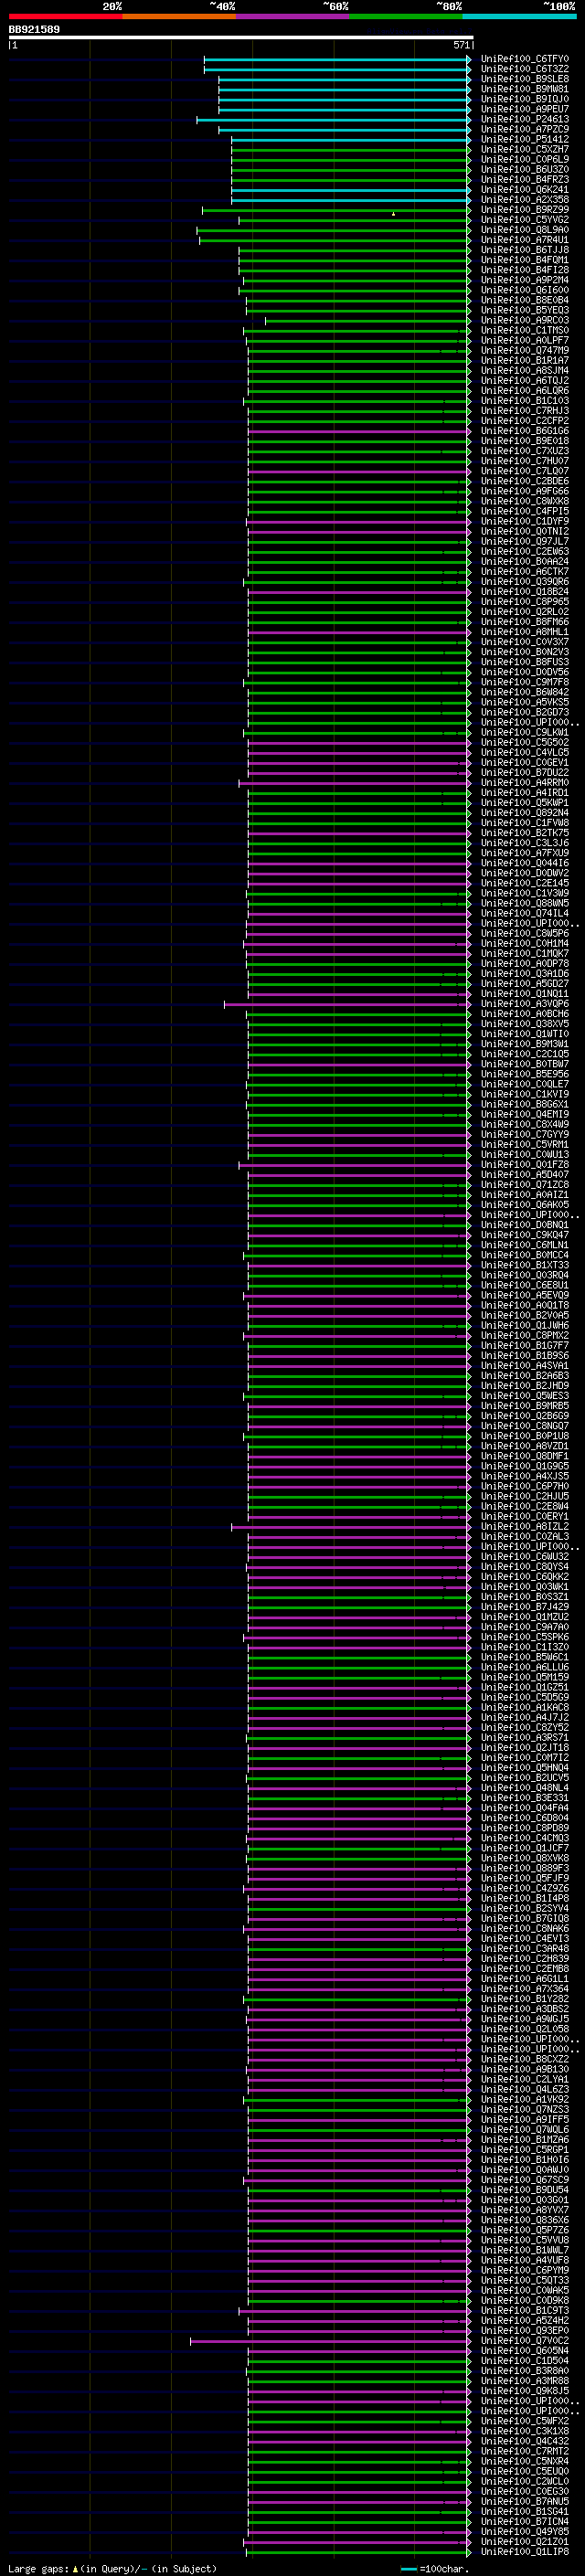Open hit UniRef100_P24613

[x=525, y=119]
